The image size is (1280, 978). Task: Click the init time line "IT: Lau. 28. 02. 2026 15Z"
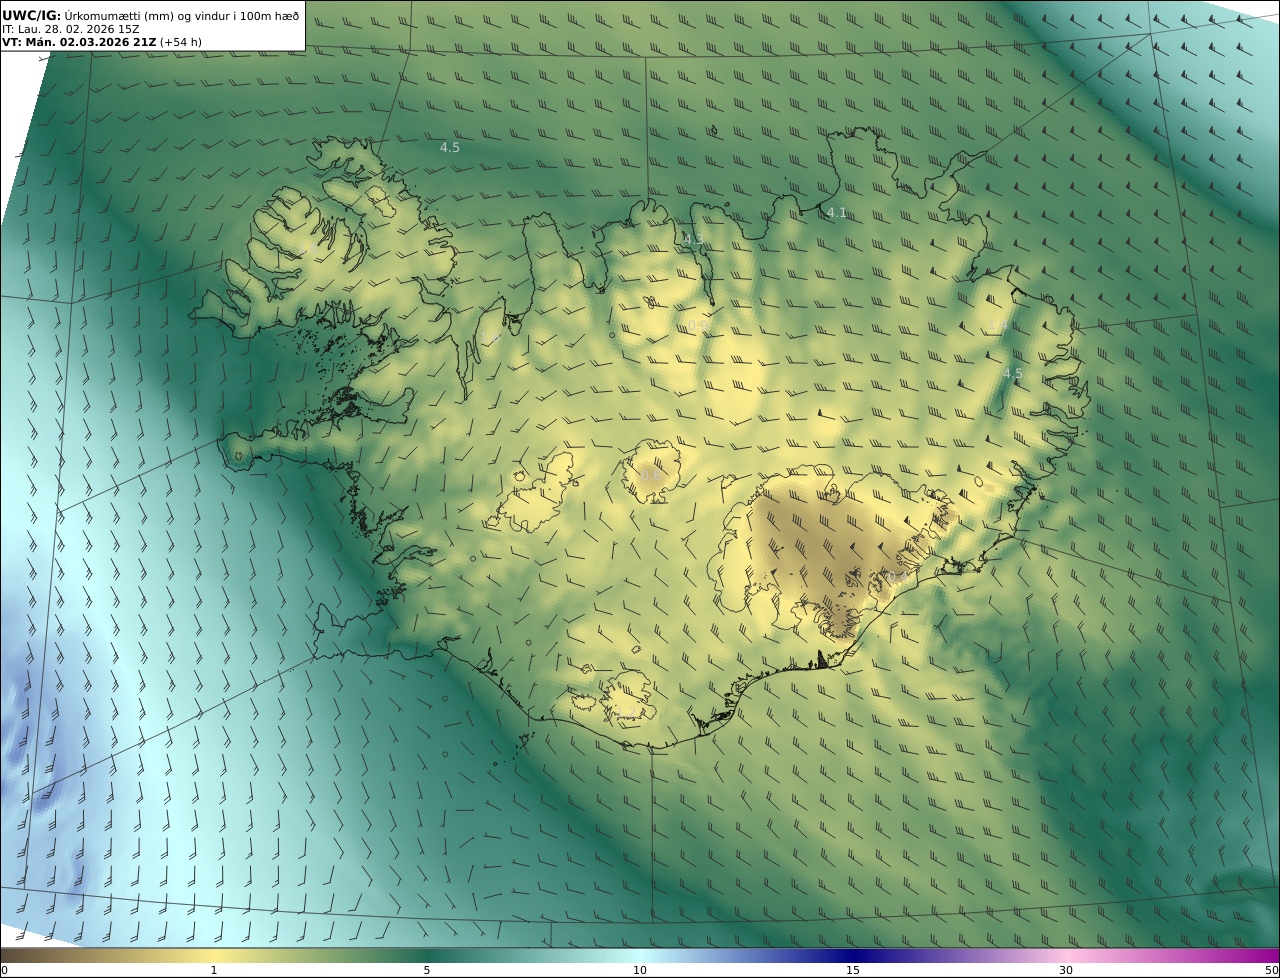pyautogui.click(x=71, y=29)
